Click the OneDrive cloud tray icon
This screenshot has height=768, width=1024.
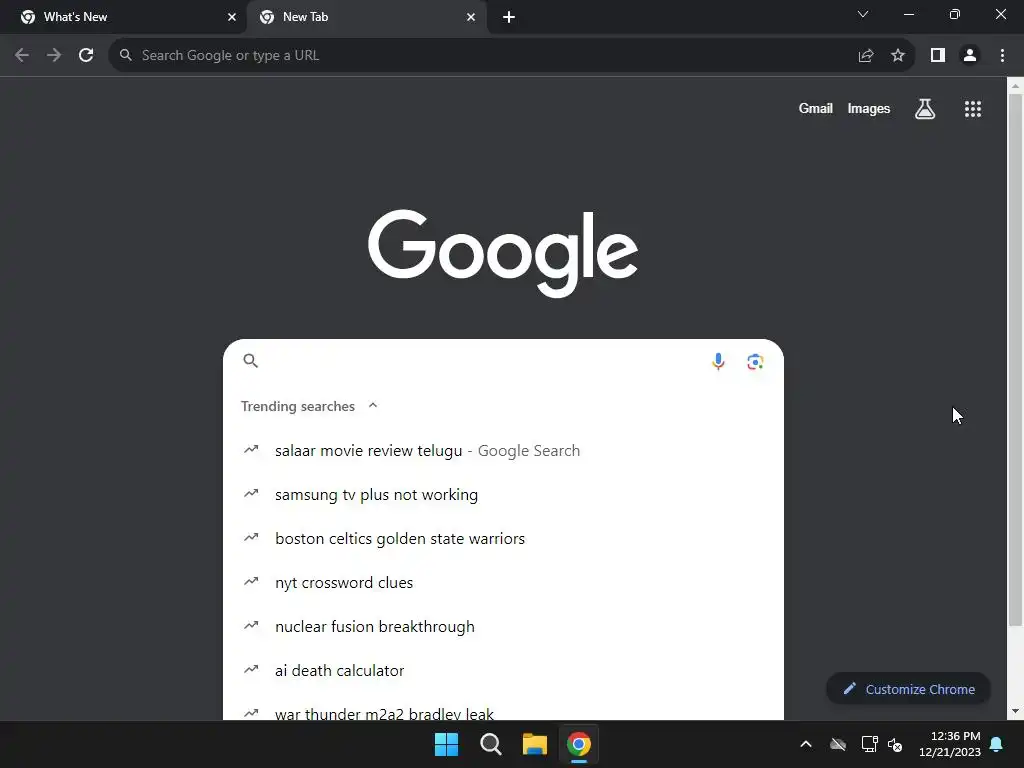(x=838, y=744)
